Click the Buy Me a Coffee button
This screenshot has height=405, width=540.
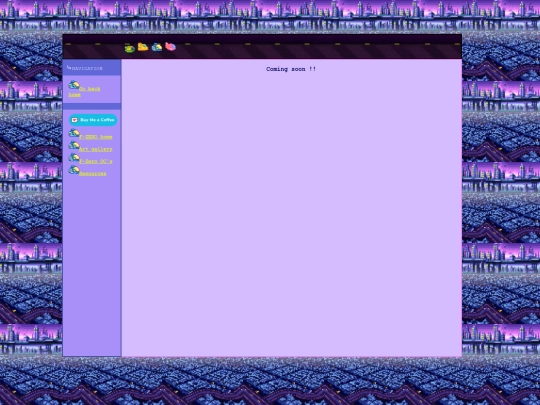pyautogui.click(x=93, y=120)
